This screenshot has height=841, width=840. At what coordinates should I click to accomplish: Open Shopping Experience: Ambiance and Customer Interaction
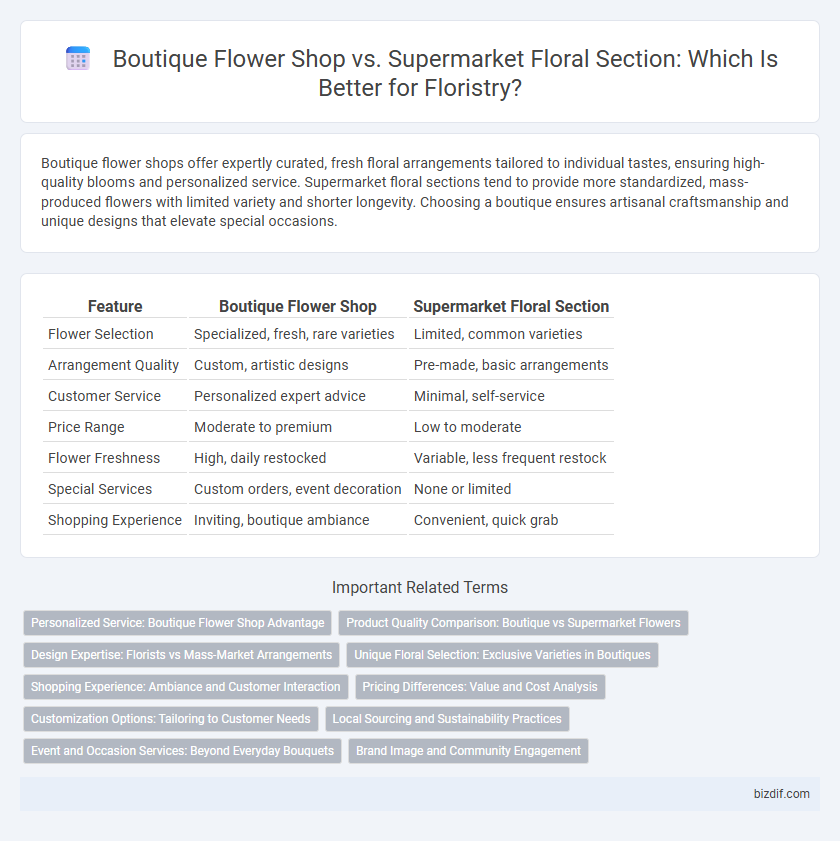[186, 687]
